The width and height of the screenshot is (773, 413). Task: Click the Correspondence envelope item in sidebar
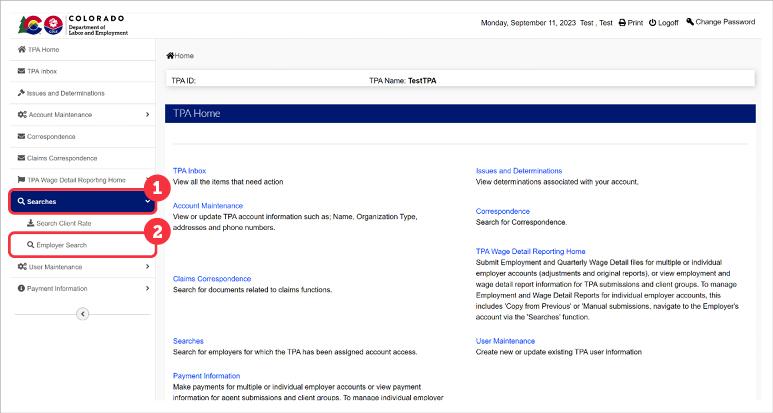50,136
